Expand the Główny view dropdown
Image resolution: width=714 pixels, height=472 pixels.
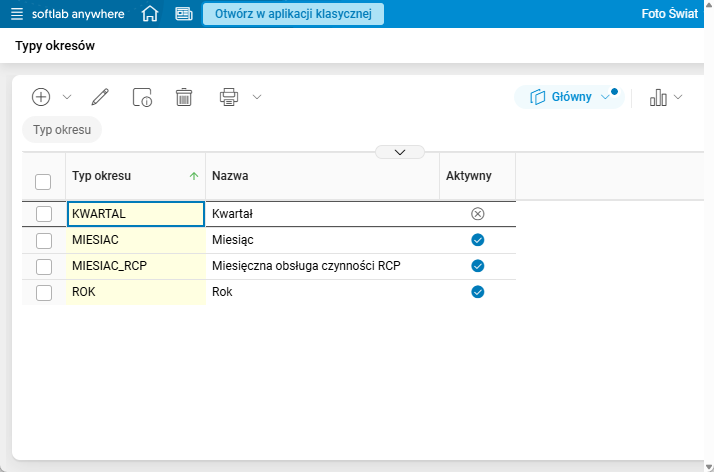pos(605,97)
